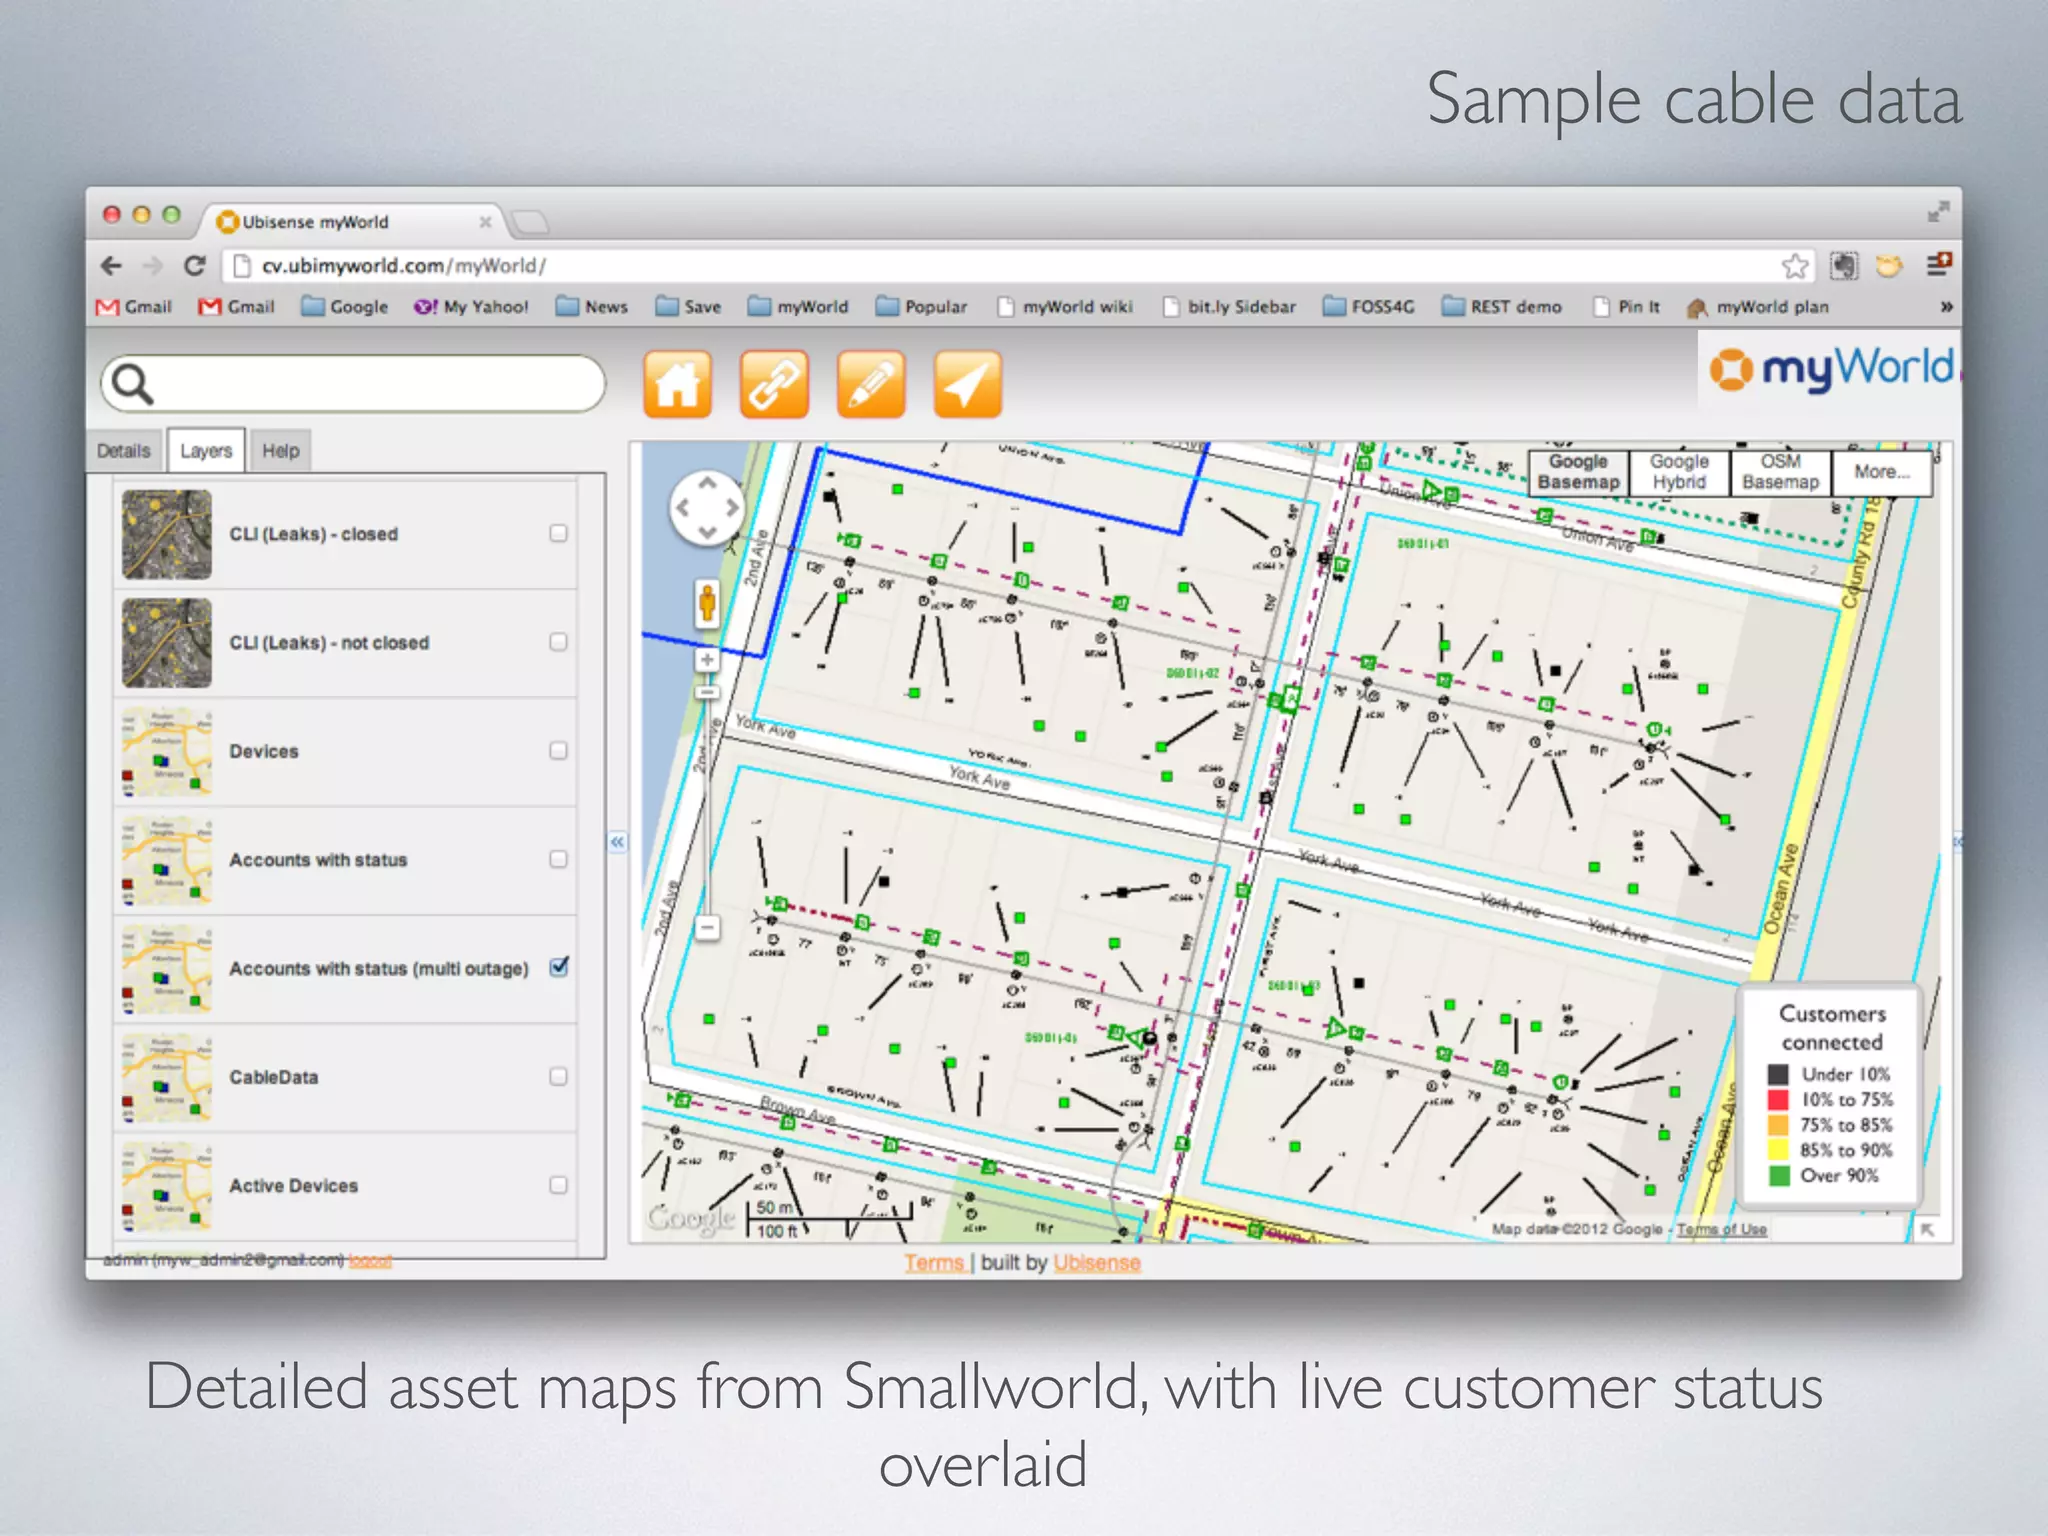Click the CLI (Leaks) - closed layer thumbnail

[x=167, y=534]
